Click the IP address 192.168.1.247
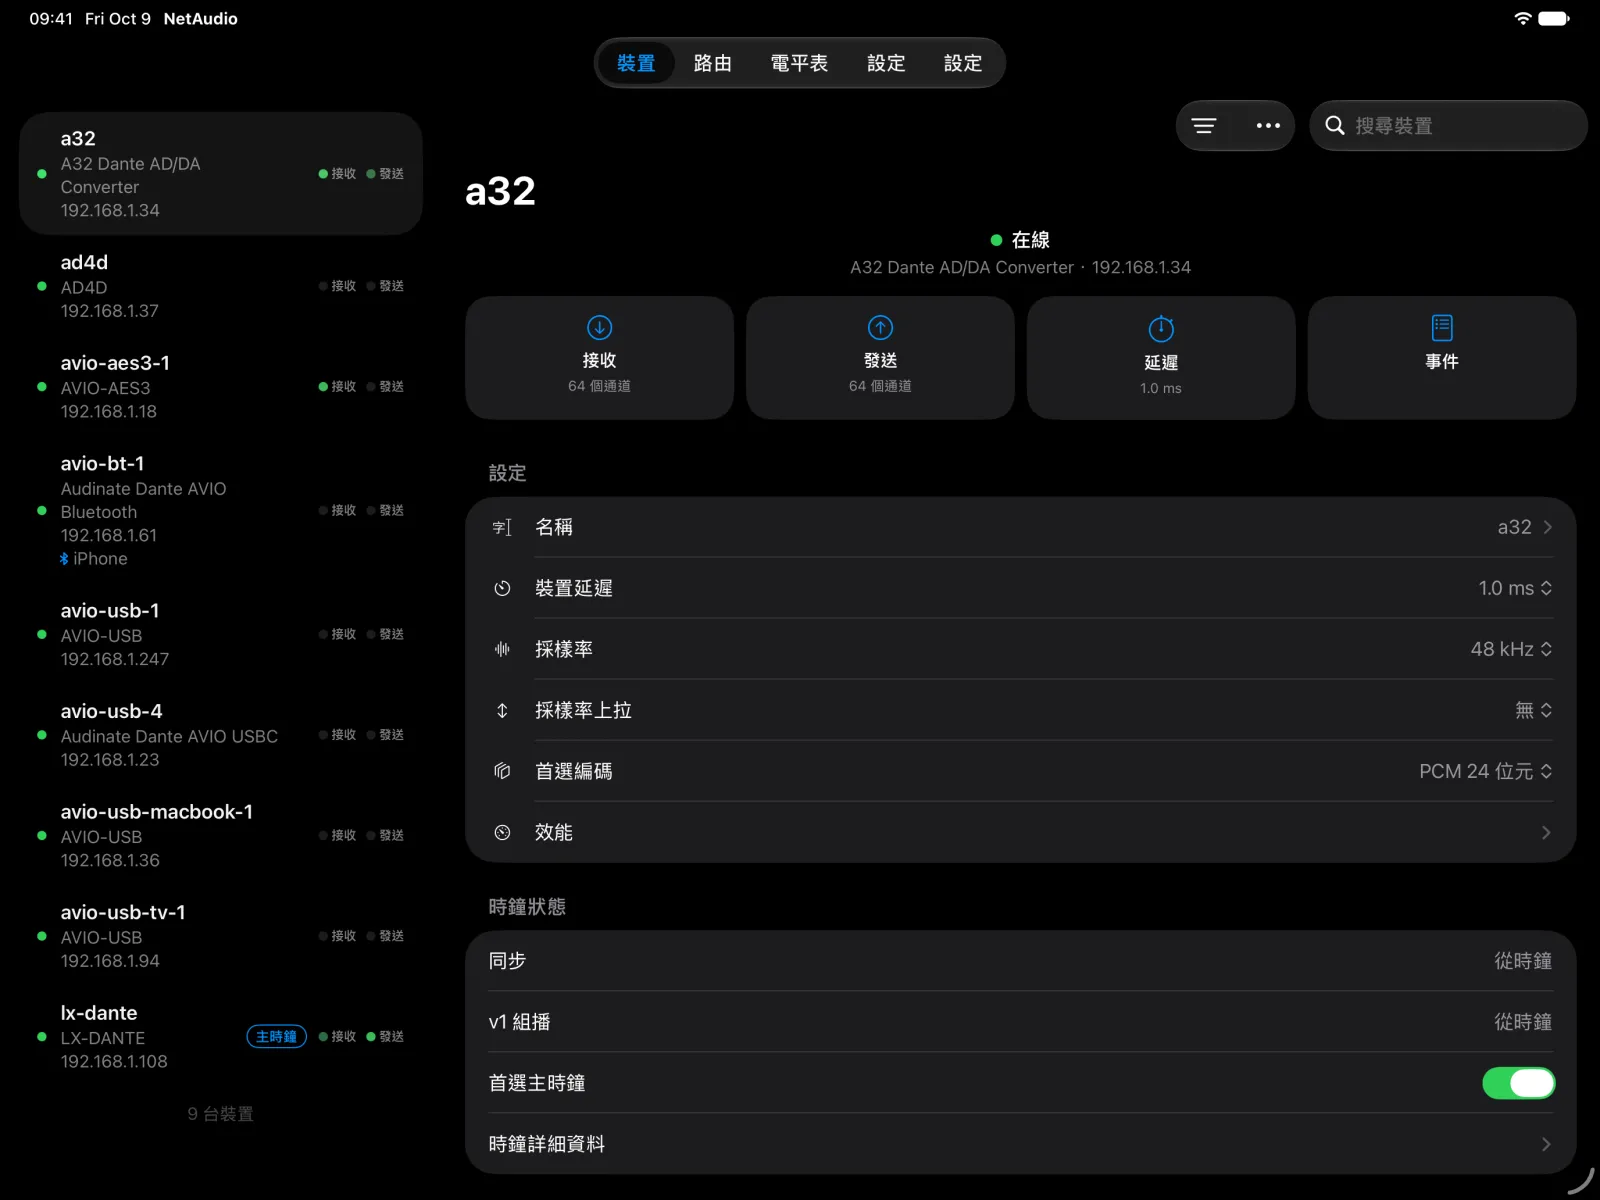1600x1200 pixels. (115, 659)
